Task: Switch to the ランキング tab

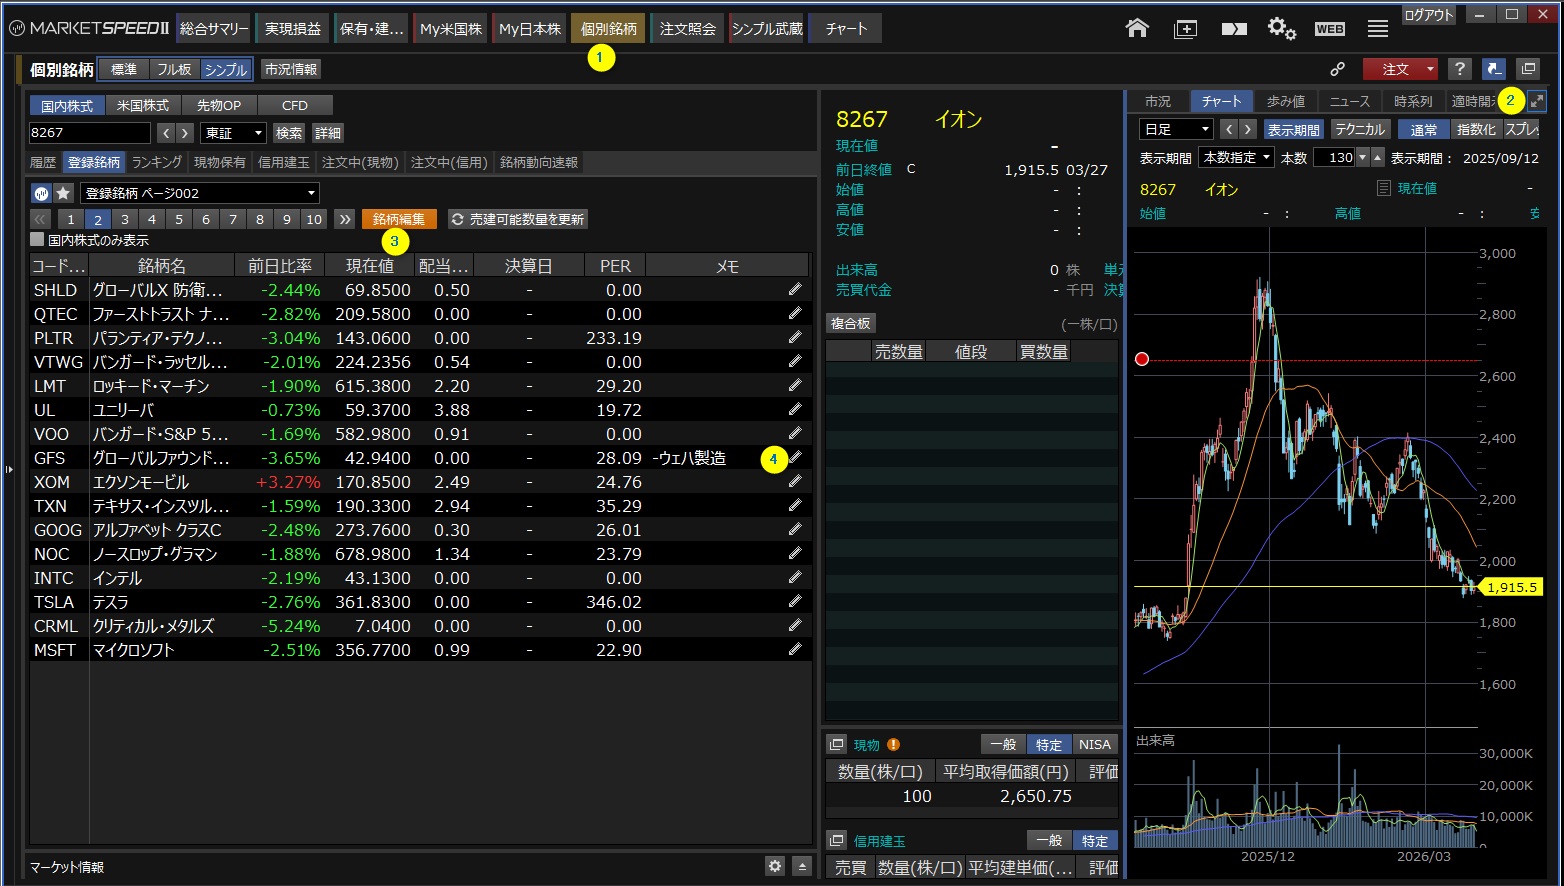Action: pos(157,162)
